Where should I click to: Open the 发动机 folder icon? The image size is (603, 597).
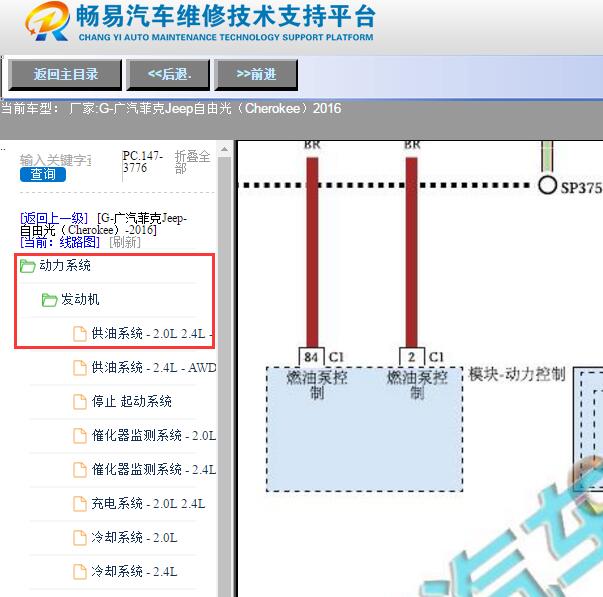pos(50,300)
